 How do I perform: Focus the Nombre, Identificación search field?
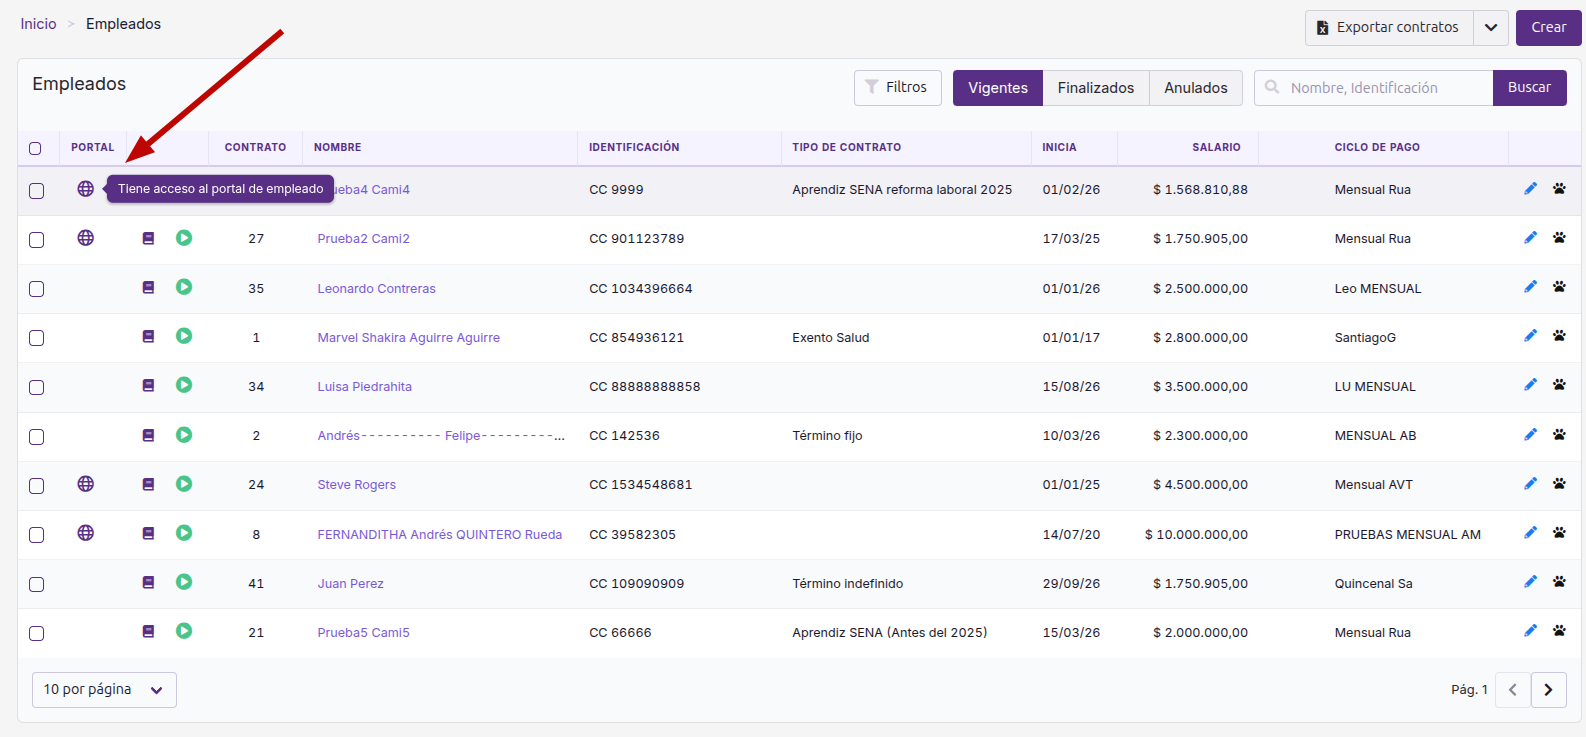(x=1374, y=88)
